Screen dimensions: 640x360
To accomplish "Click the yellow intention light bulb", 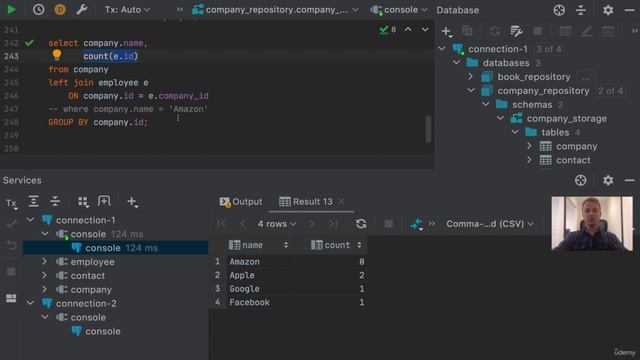I will point(57,55).
